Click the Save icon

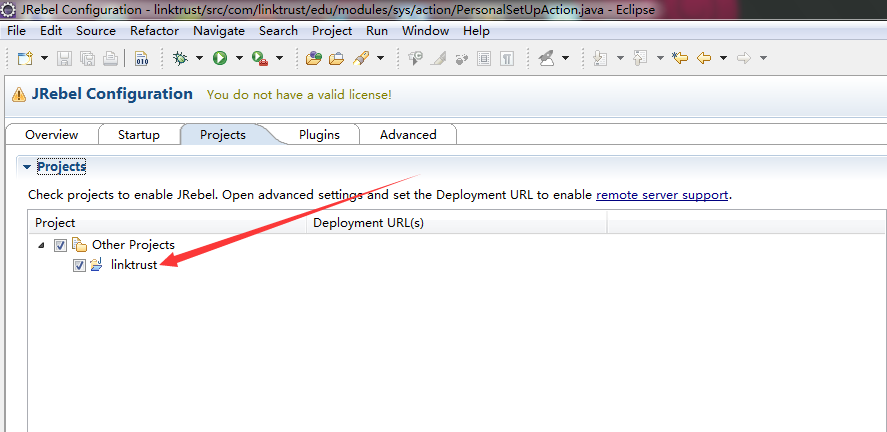[x=64, y=58]
